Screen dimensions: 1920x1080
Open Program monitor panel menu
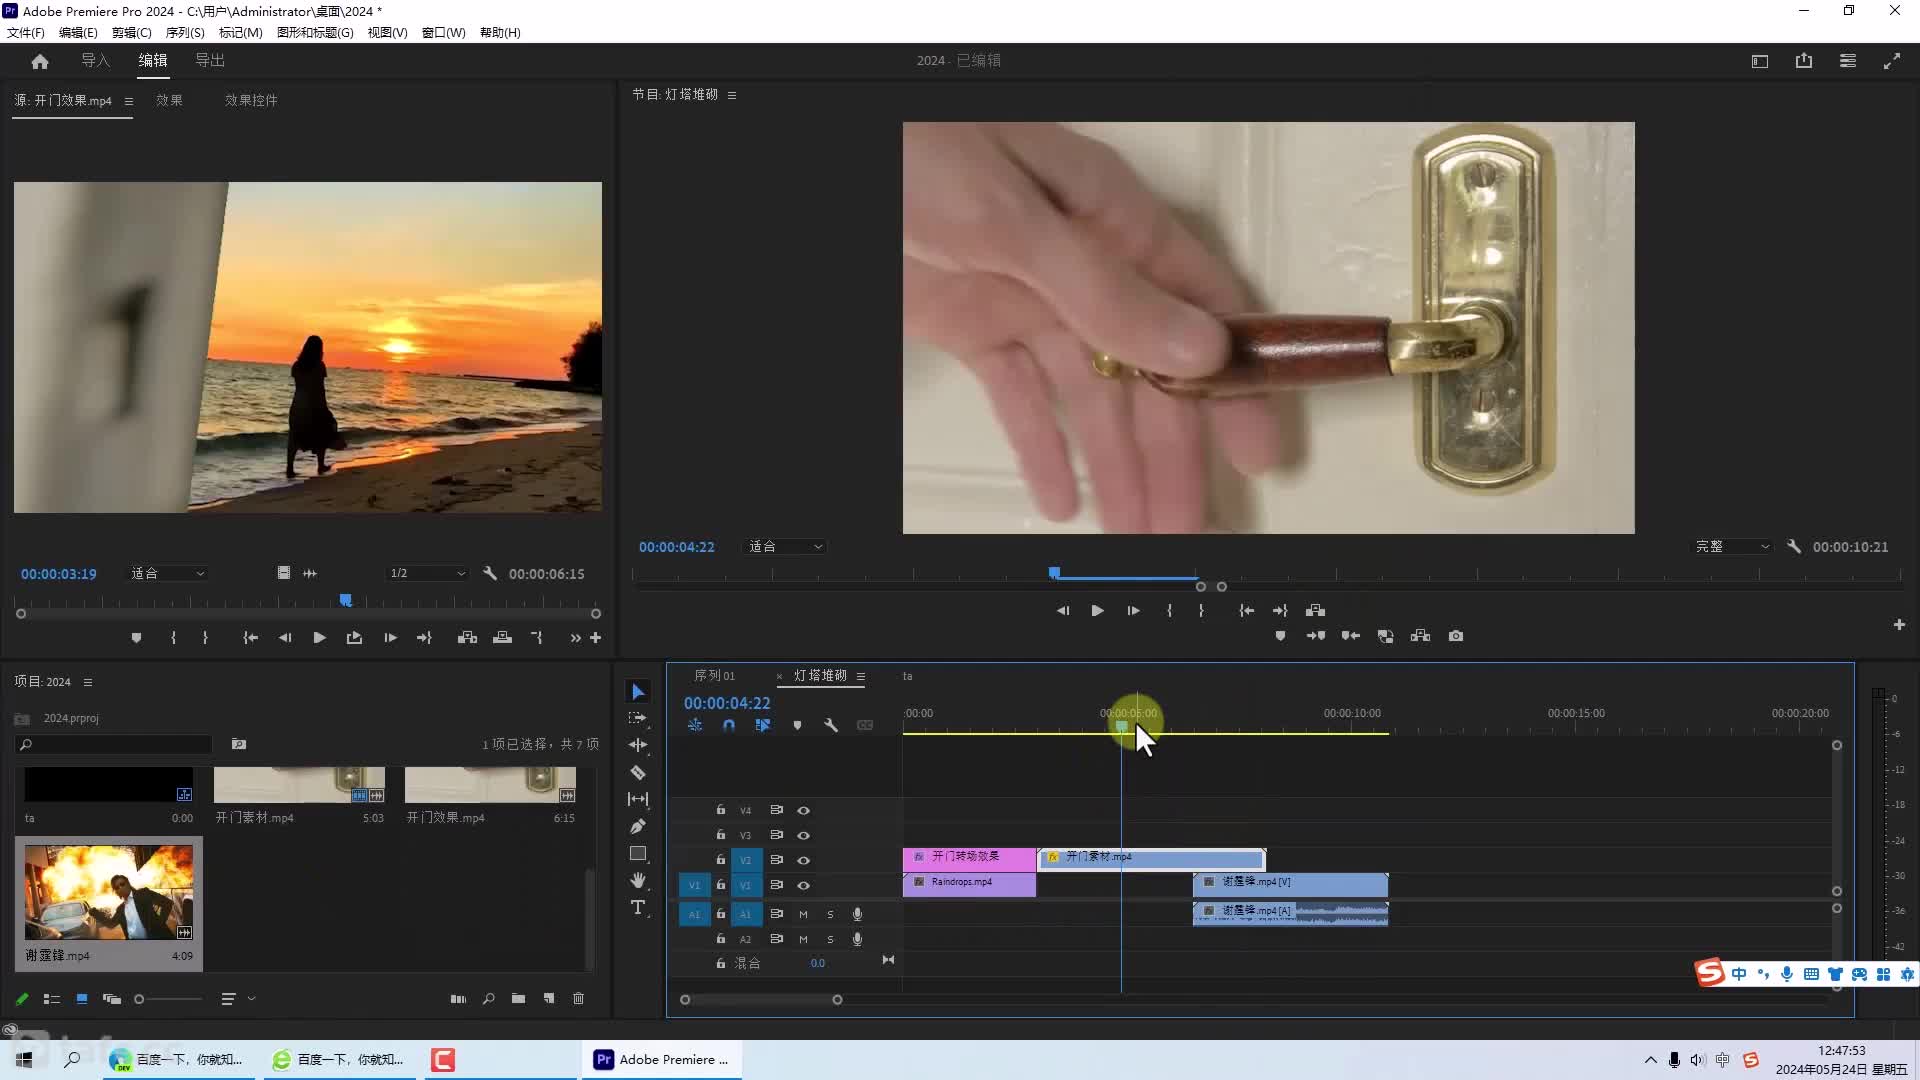click(x=732, y=95)
